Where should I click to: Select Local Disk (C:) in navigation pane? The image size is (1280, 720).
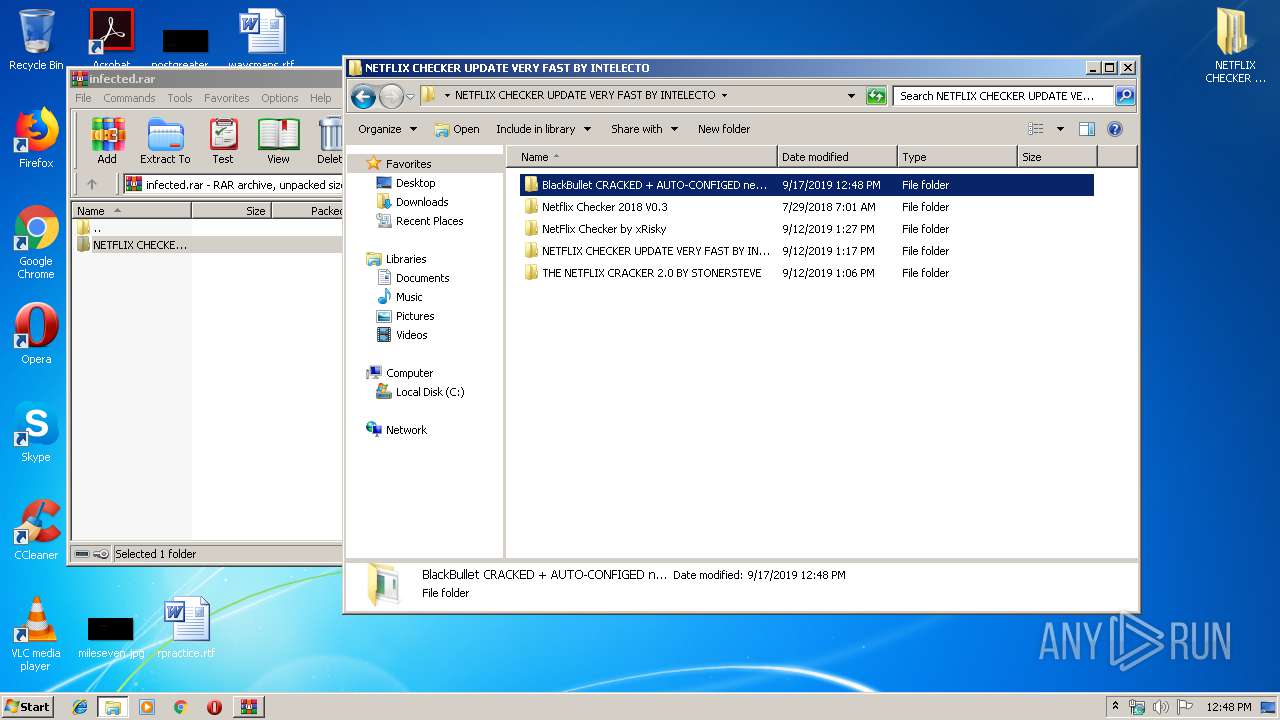pos(420,392)
